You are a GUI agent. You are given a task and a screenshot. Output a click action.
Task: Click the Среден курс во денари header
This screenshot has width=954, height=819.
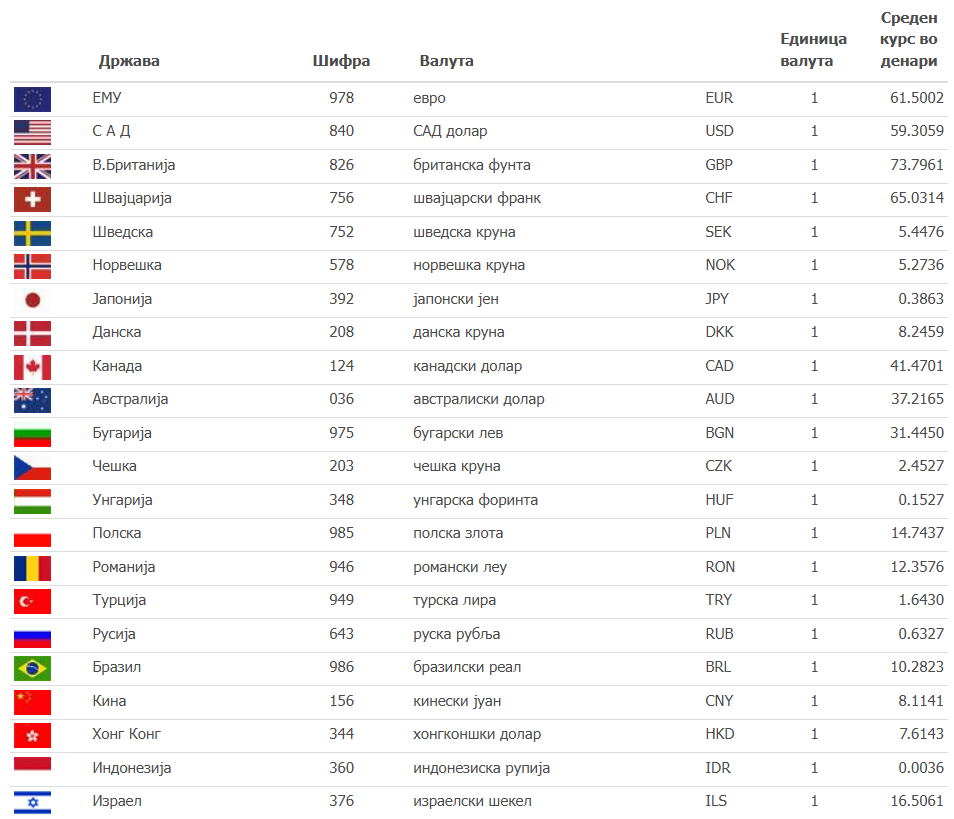coord(909,40)
